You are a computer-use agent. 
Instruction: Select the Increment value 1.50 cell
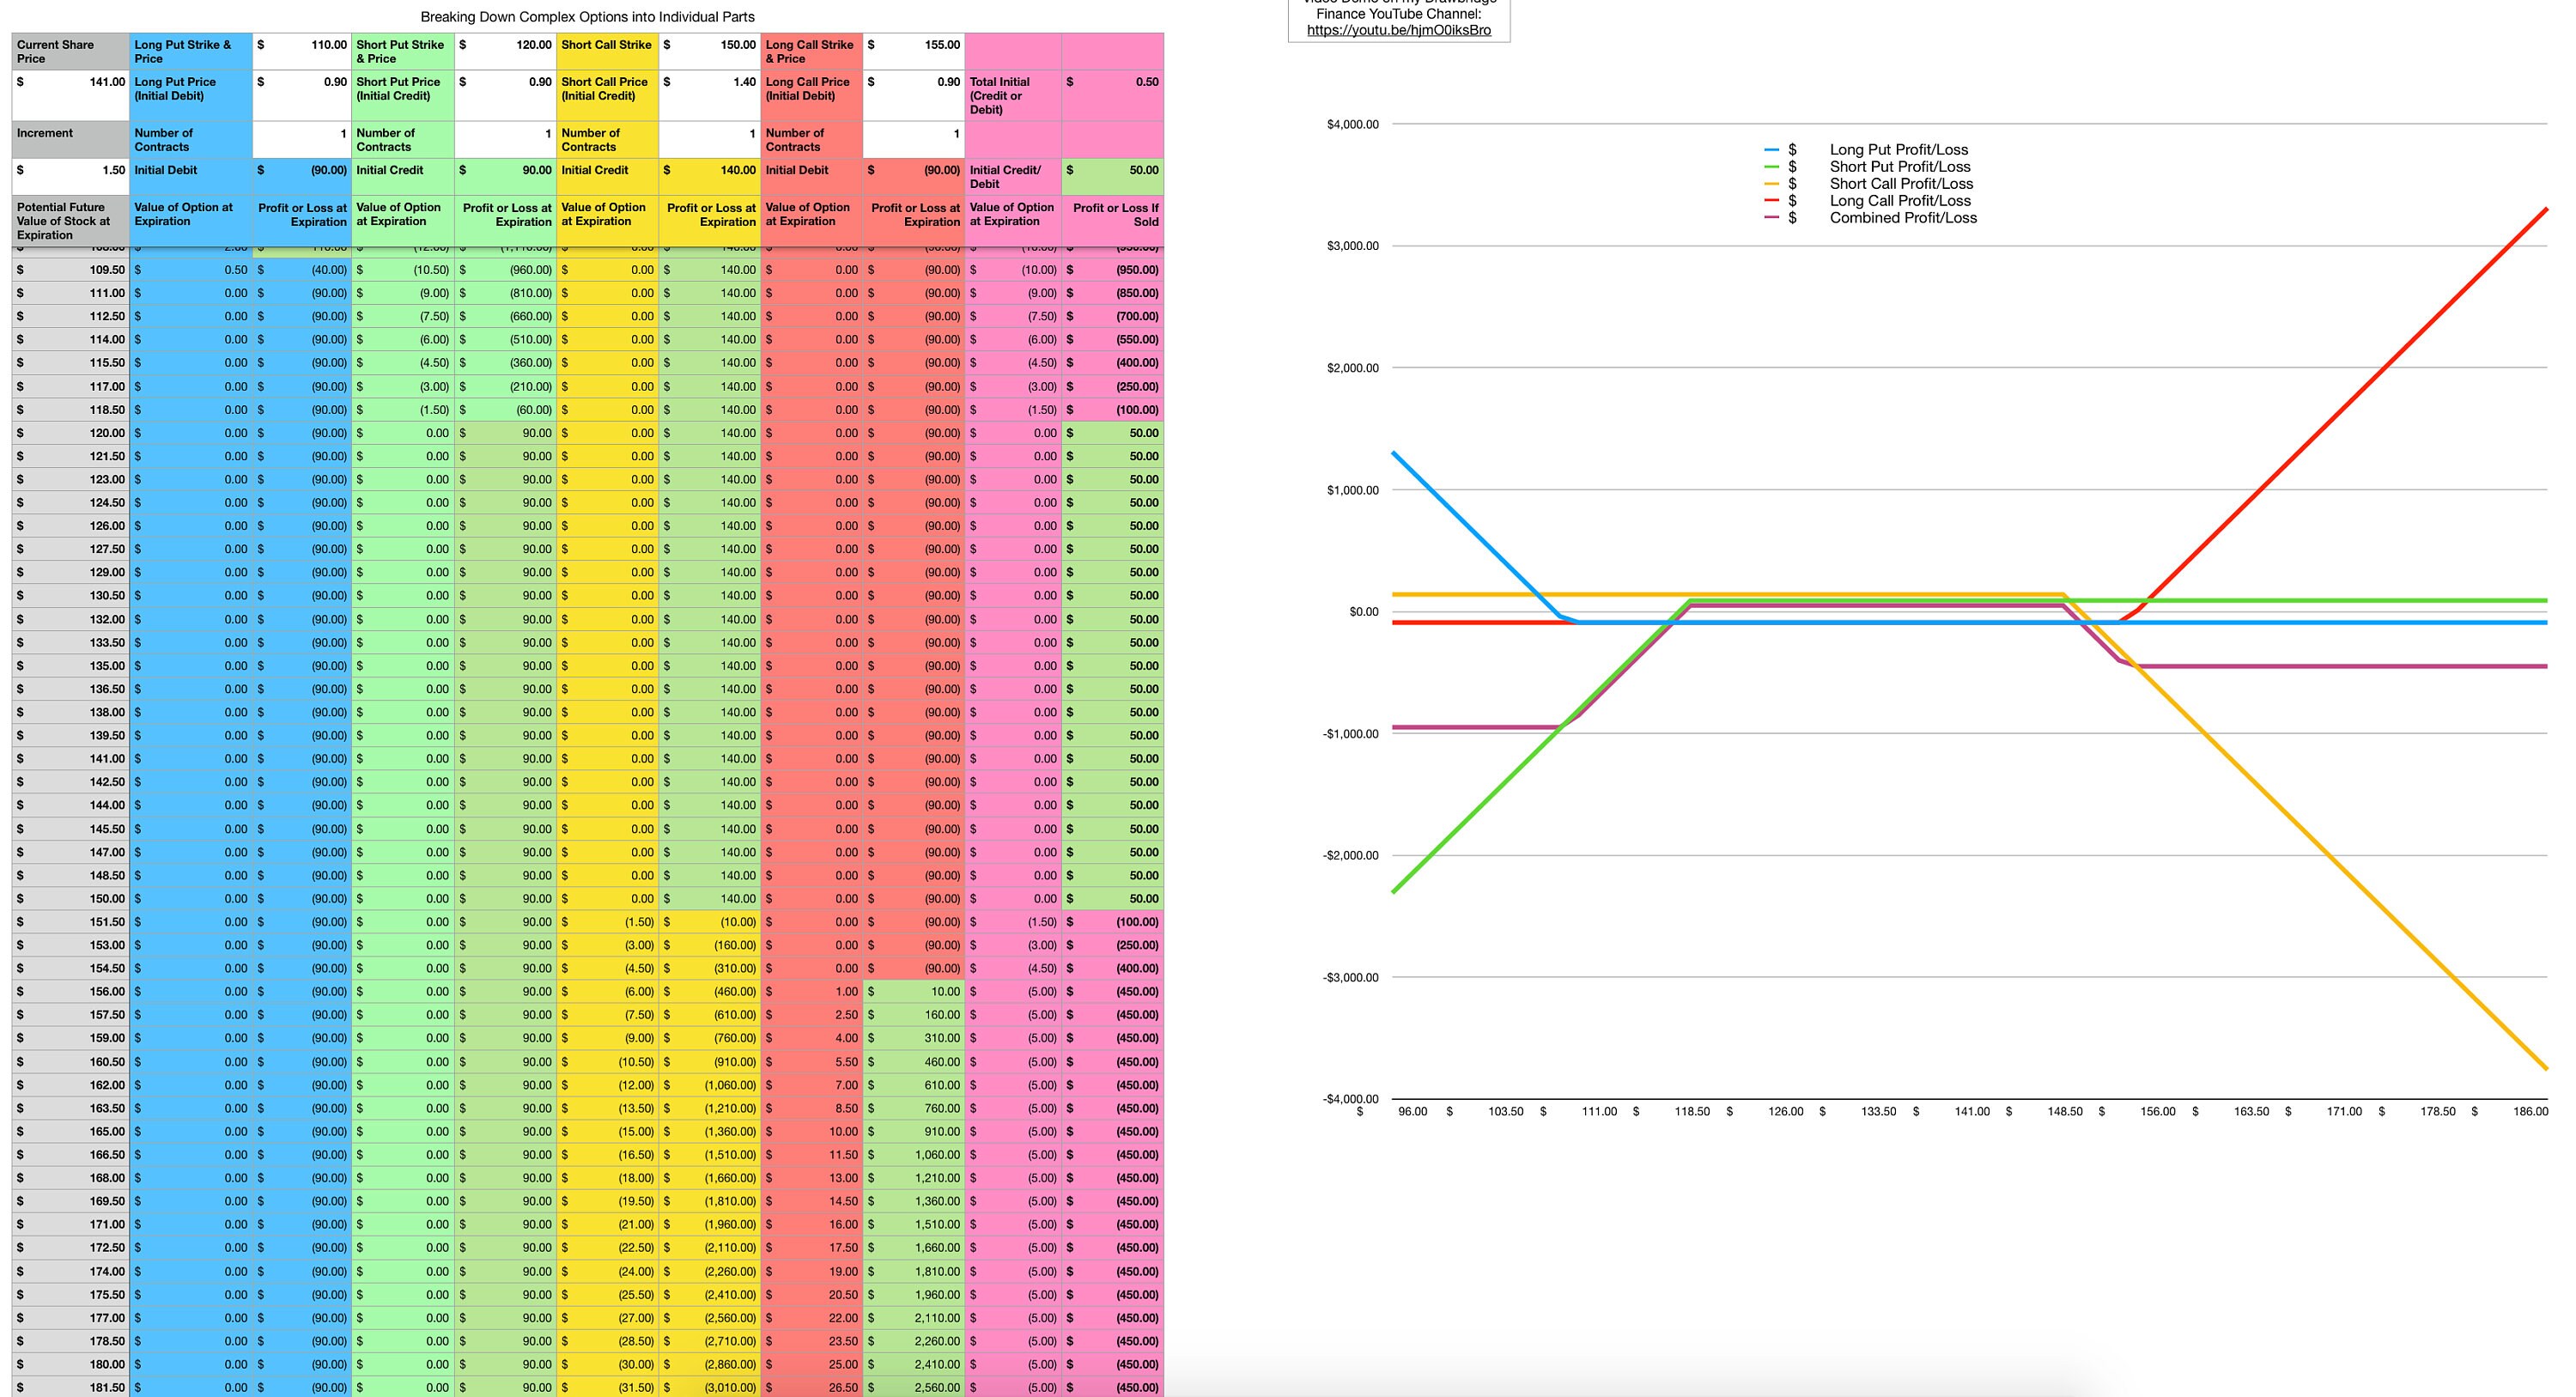(x=70, y=170)
